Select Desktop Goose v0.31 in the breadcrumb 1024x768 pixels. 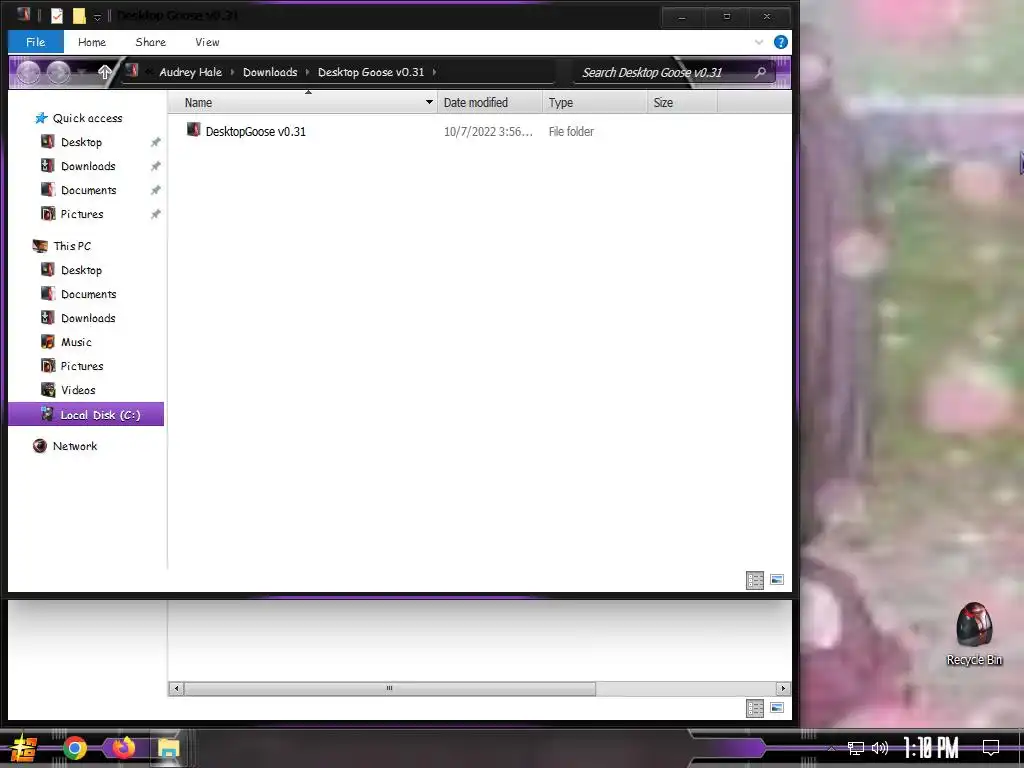pos(371,72)
